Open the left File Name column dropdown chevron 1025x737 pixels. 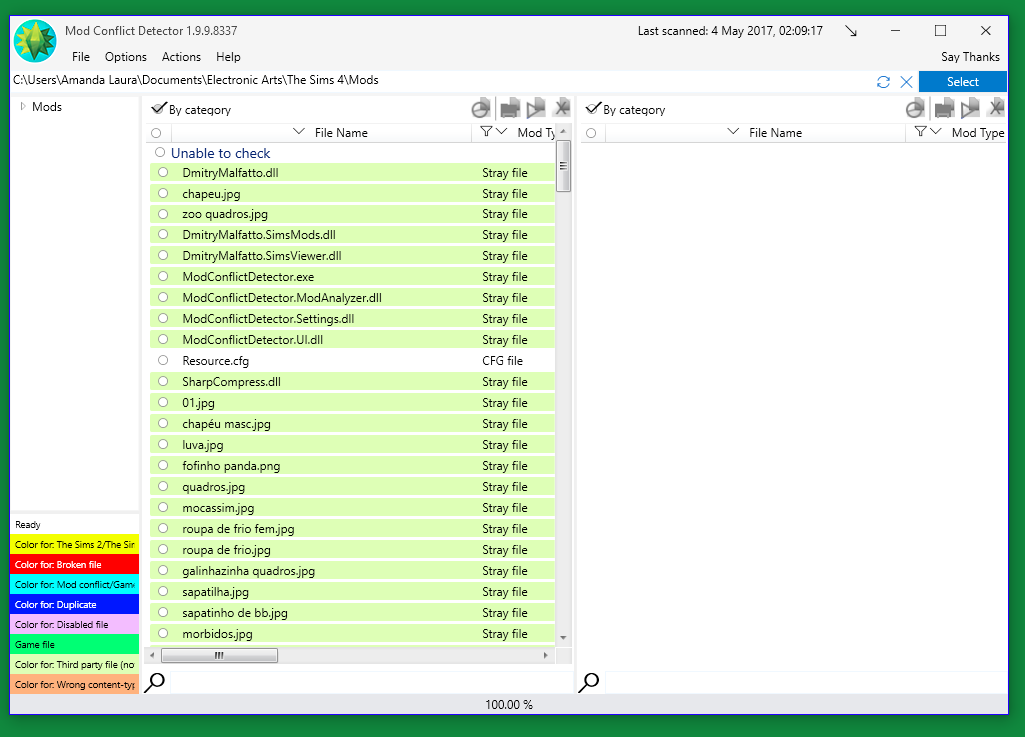(299, 131)
